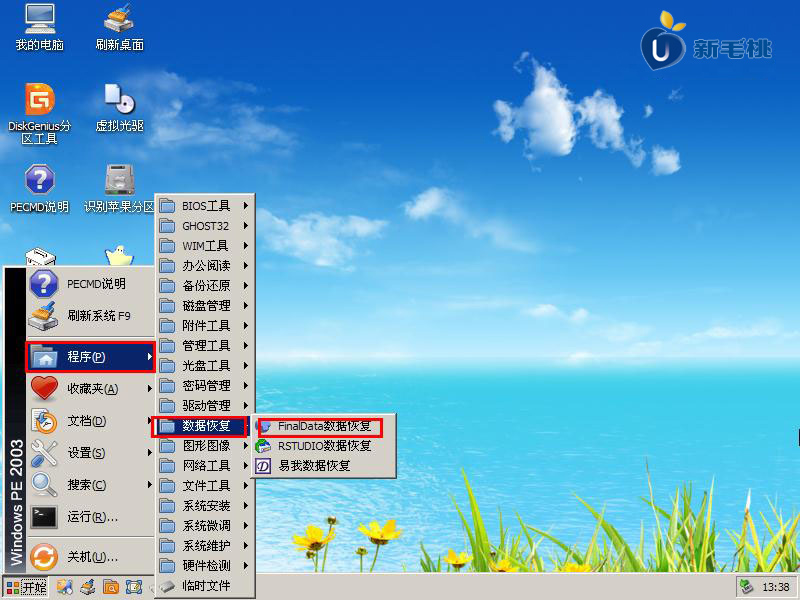Expand the 系统维护 folder submenu

[x=205, y=546]
